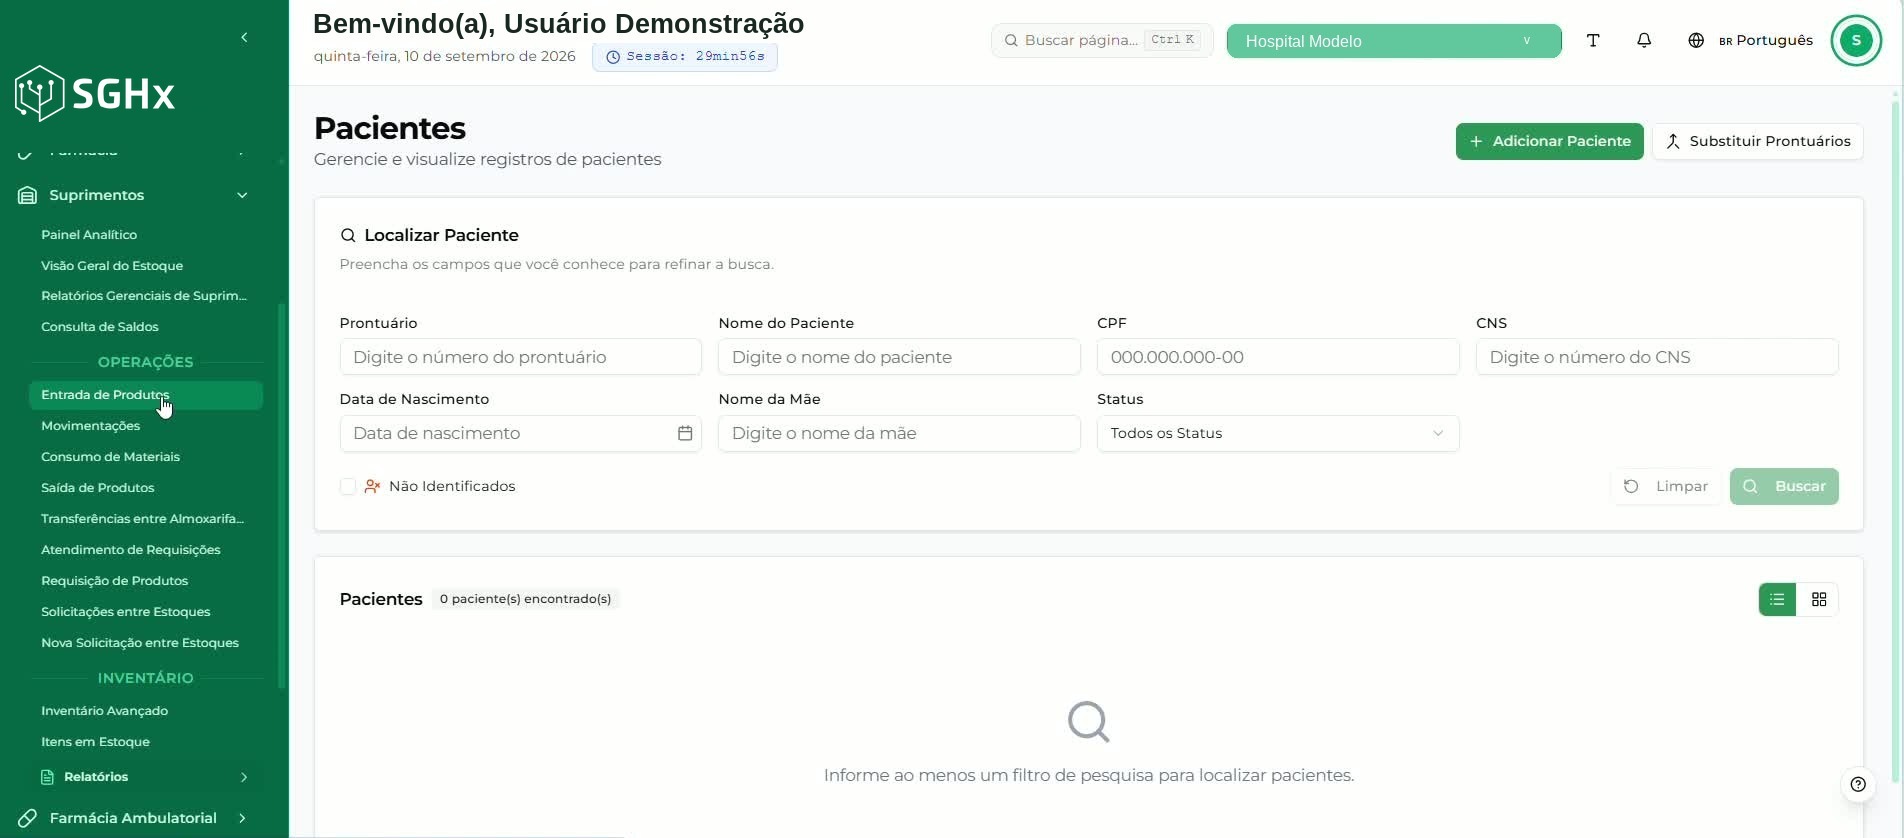Focus the CNS number field
The width and height of the screenshot is (1904, 838).
point(1657,357)
